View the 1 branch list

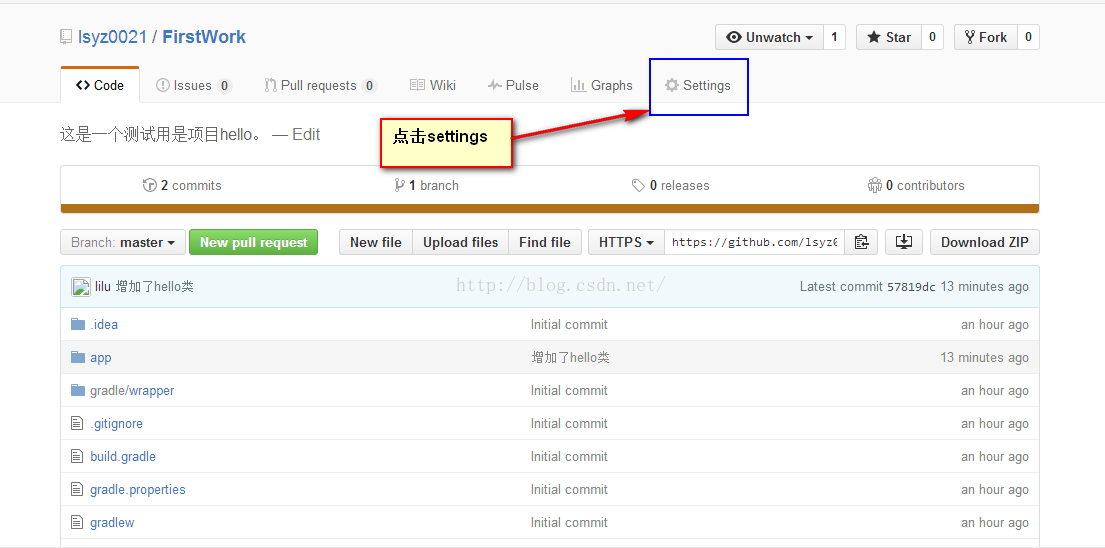pos(426,185)
